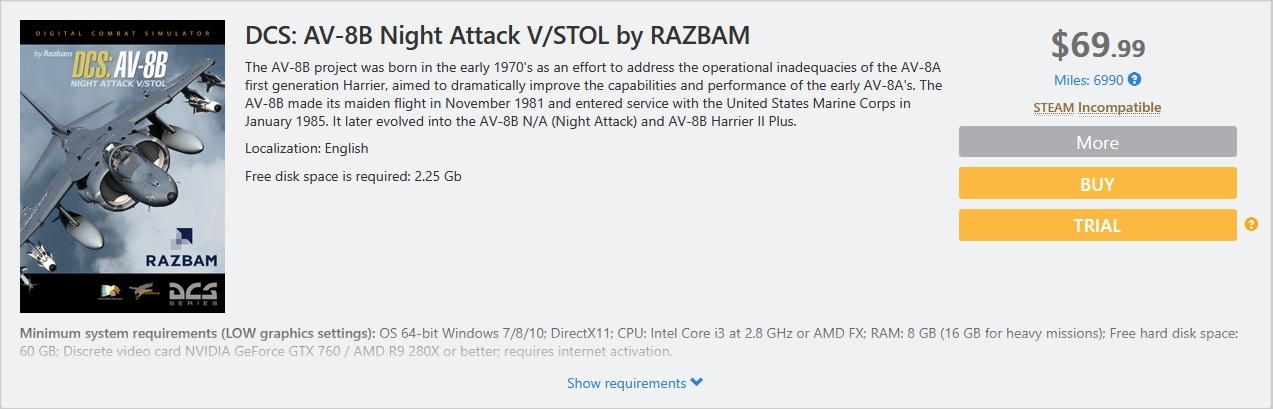Click the DCS Series logo on the cover
This screenshot has width=1273, height=409.
point(189,292)
